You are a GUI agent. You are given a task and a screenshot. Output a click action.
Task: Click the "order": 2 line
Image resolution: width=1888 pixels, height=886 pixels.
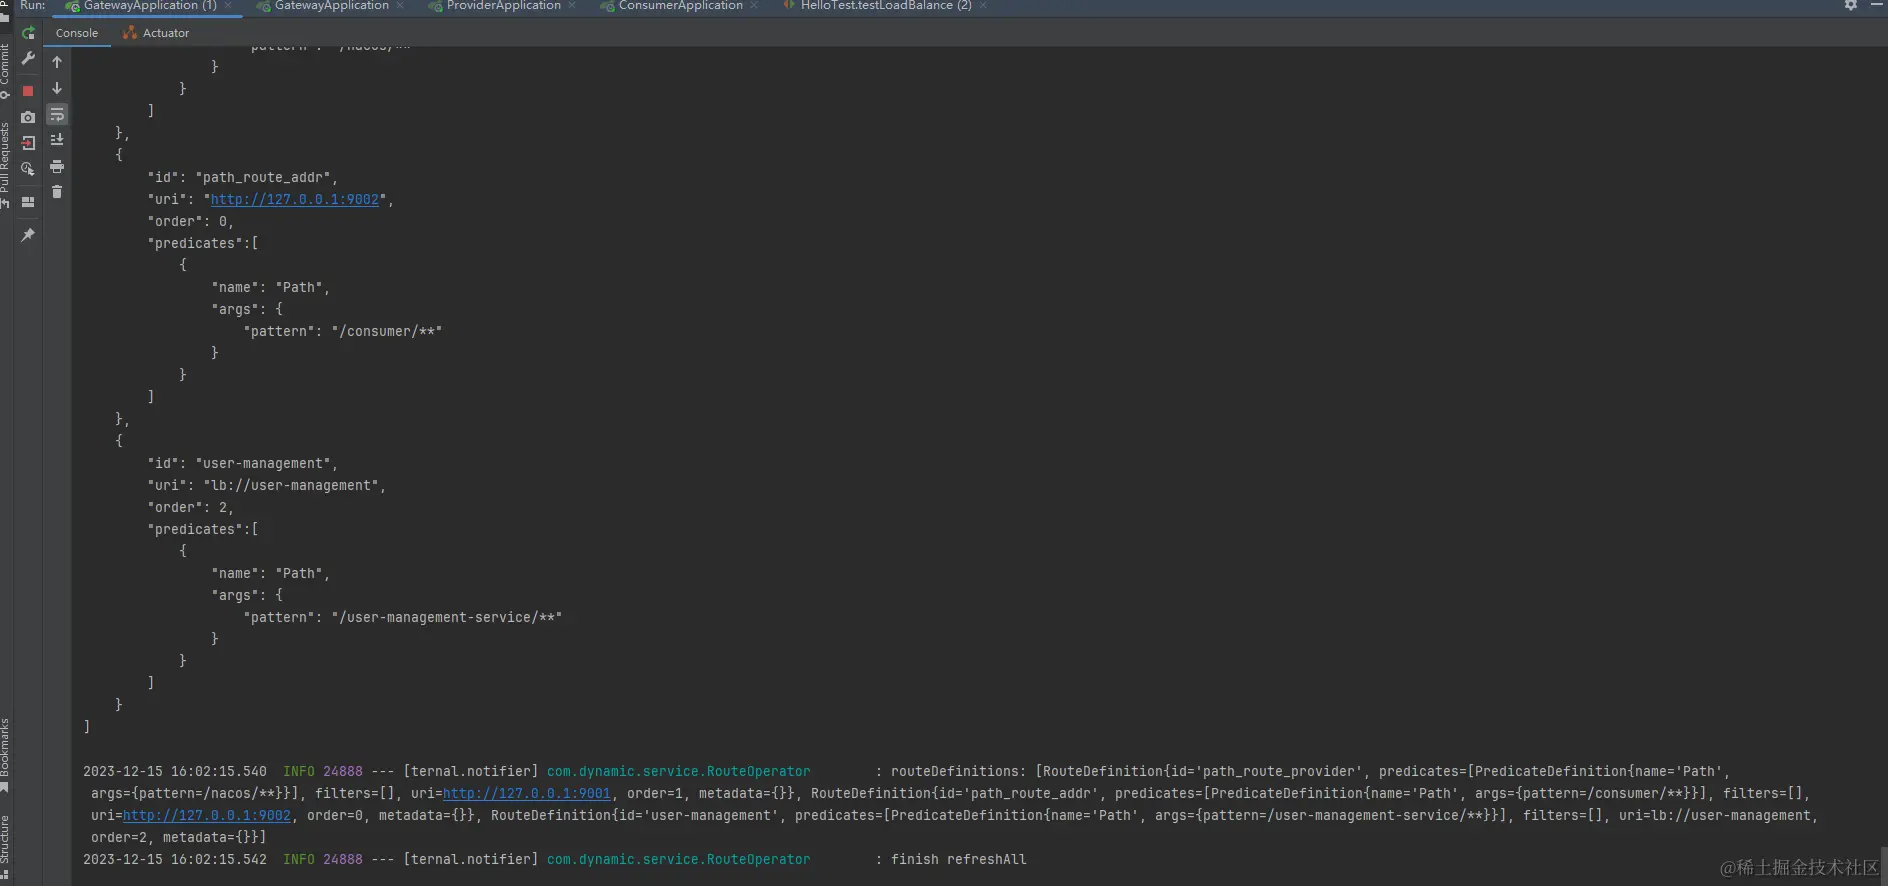191,507
